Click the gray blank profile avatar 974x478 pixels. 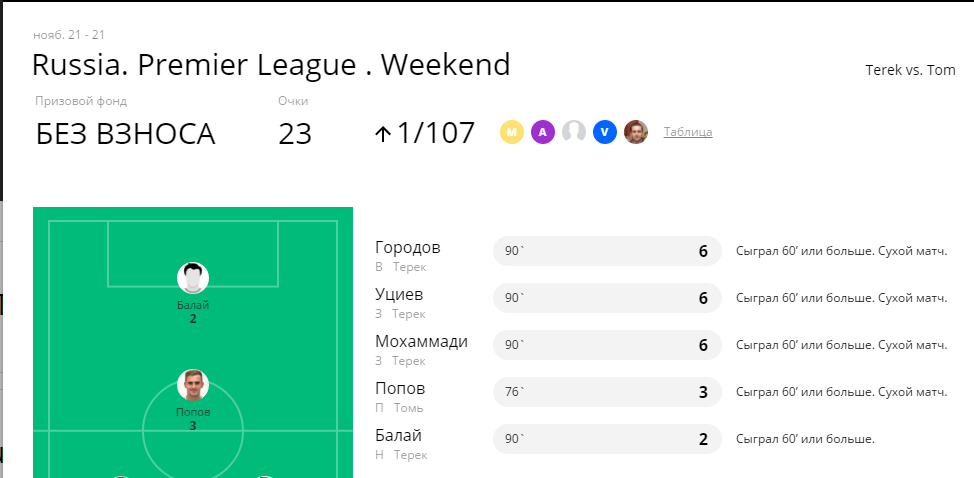pyautogui.click(x=574, y=132)
